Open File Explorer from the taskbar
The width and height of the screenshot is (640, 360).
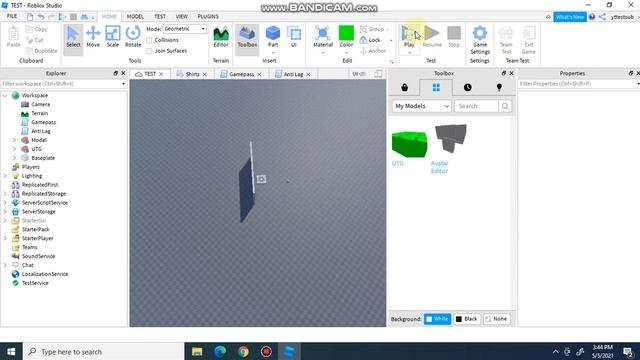coord(197,351)
